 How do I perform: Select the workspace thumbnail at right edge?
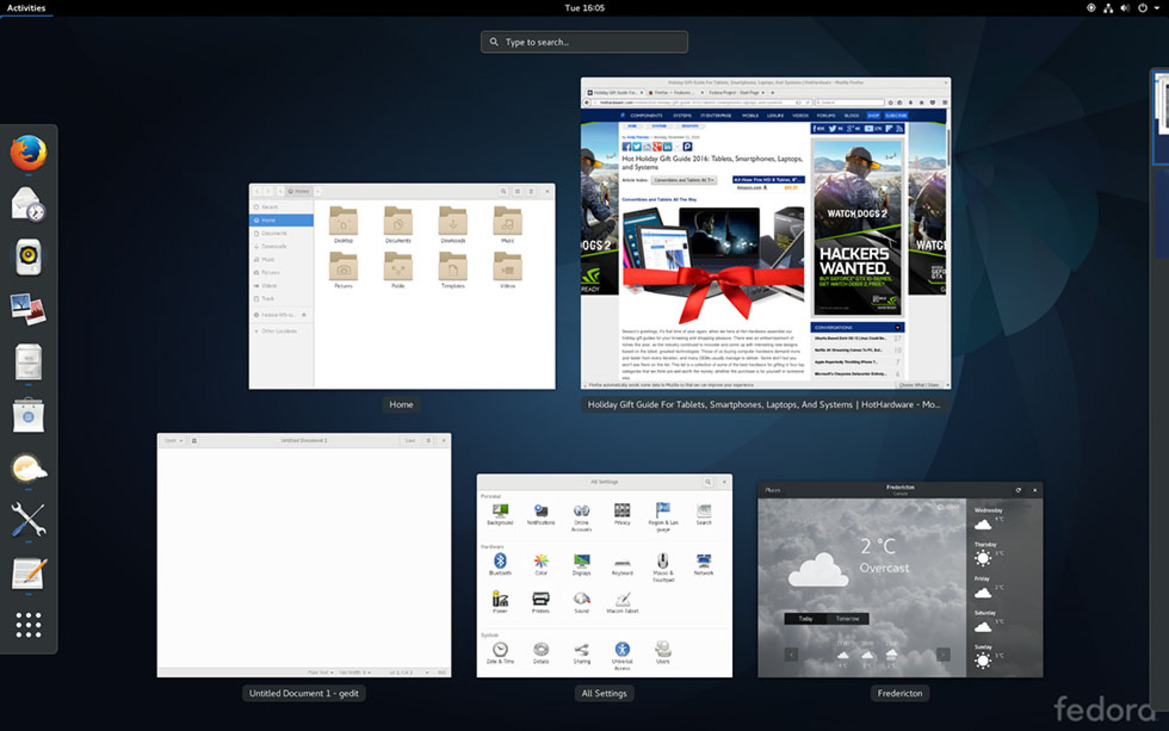[x=1160, y=117]
